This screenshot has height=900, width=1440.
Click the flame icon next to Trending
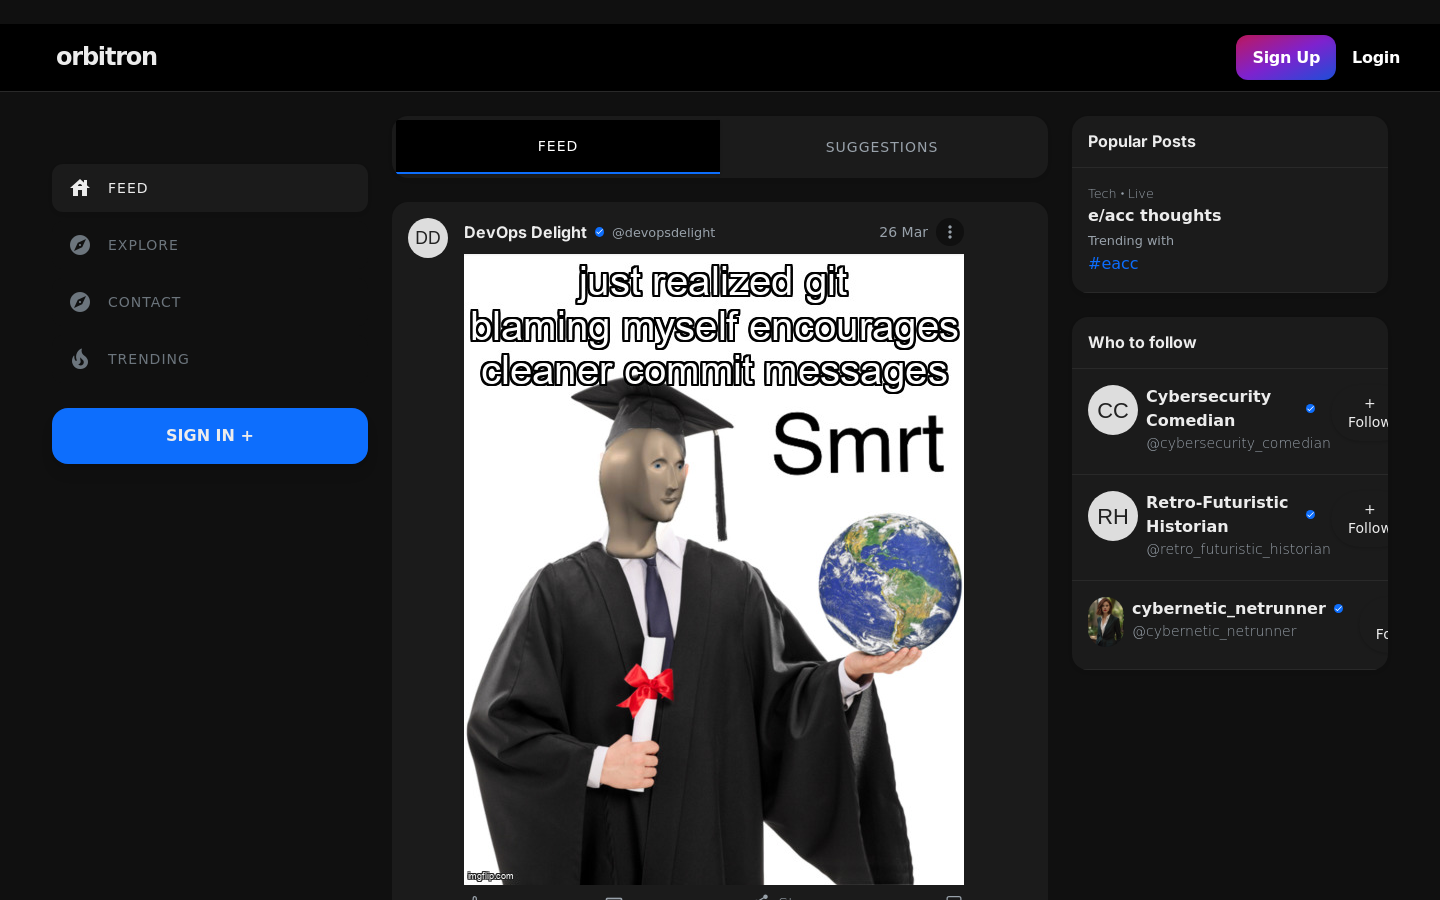[80, 359]
